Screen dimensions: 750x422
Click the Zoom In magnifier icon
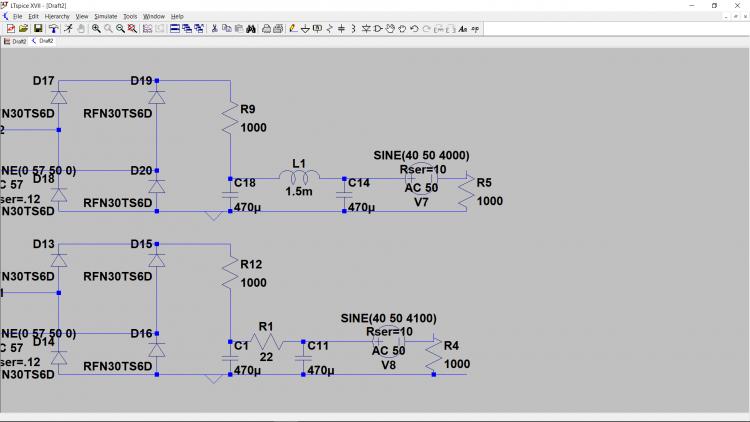(96, 29)
